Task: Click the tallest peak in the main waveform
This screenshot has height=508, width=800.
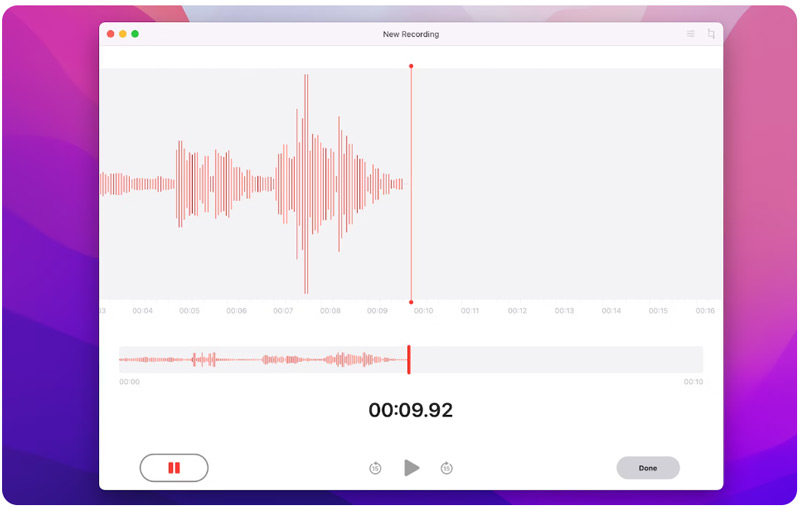Action: tap(306, 184)
